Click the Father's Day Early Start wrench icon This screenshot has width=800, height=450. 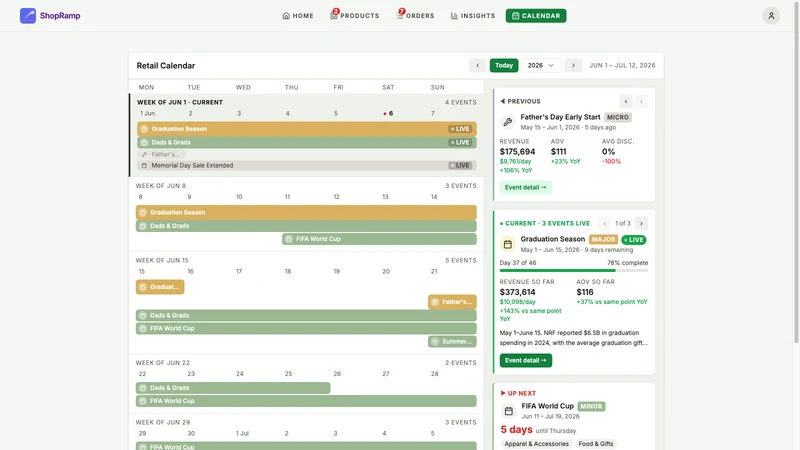[508, 121]
